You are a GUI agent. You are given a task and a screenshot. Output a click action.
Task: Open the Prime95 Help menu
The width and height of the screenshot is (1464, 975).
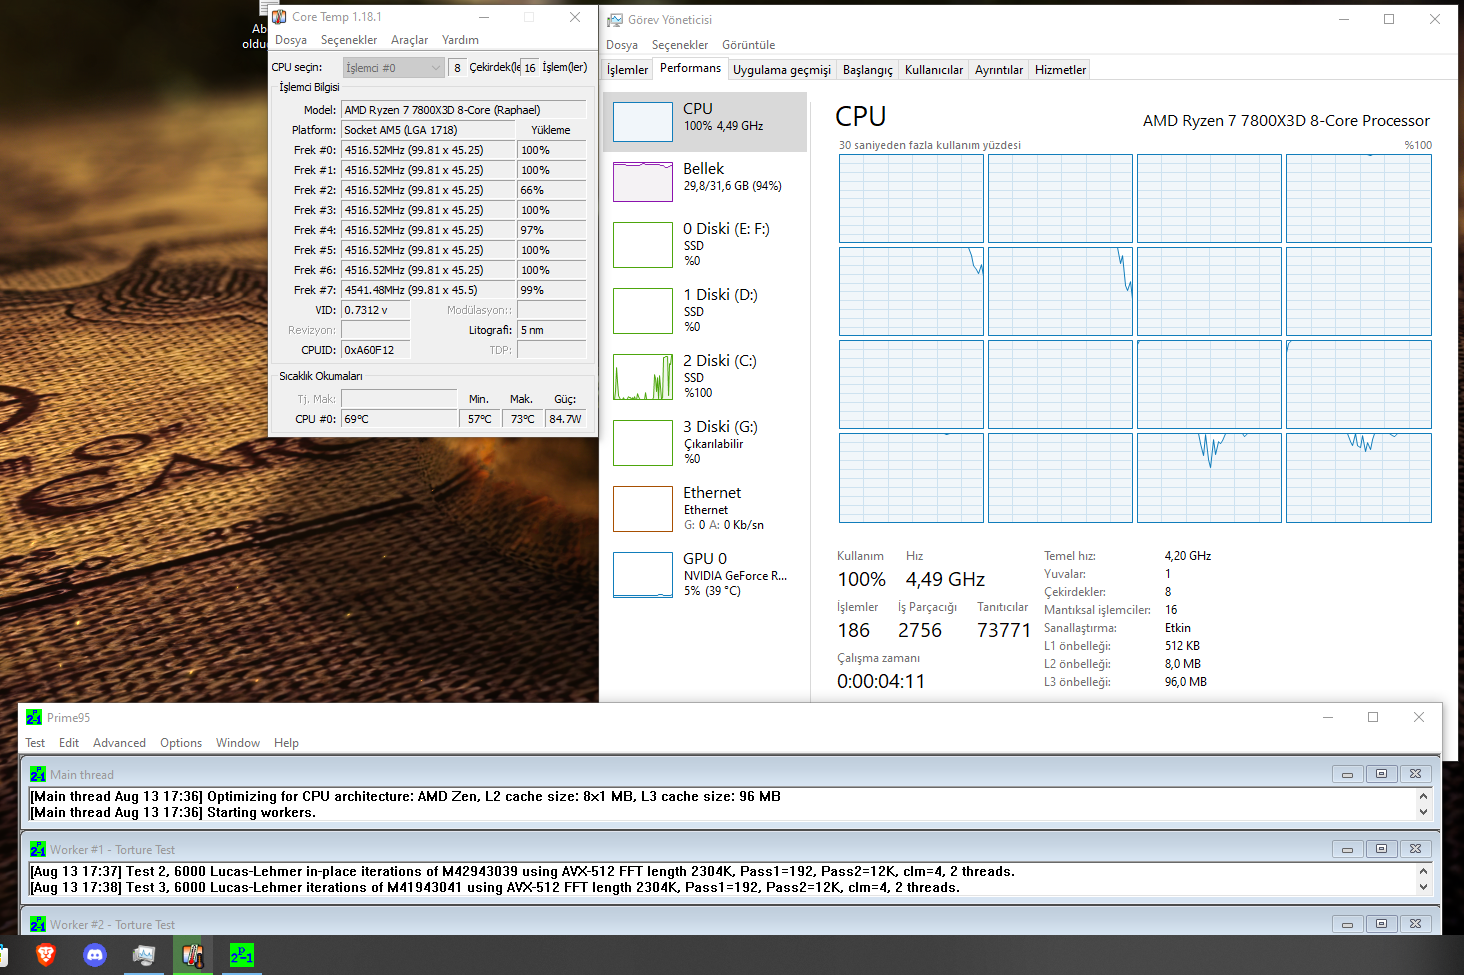coord(286,743)
